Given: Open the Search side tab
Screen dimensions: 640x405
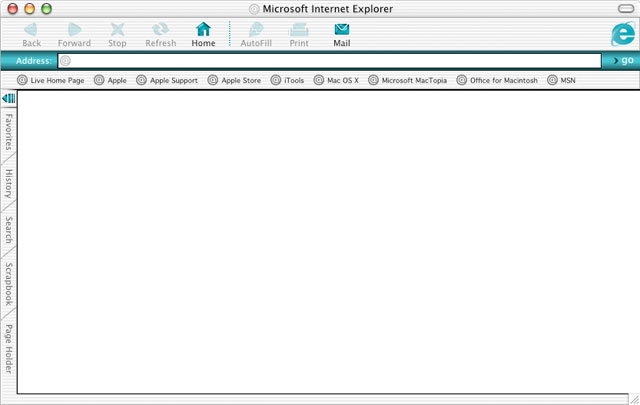Looking at the screenshot, I should point(9,230).
